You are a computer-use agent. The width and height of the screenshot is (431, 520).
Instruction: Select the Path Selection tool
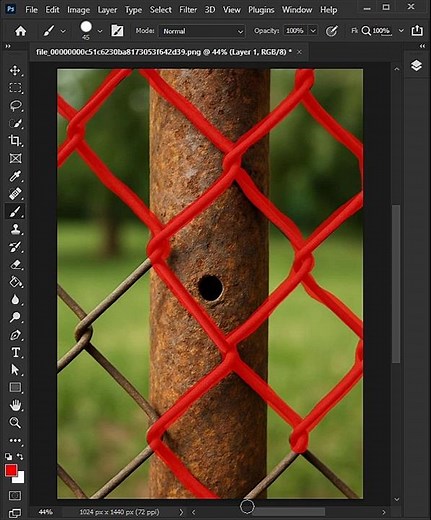pos(15,370)
